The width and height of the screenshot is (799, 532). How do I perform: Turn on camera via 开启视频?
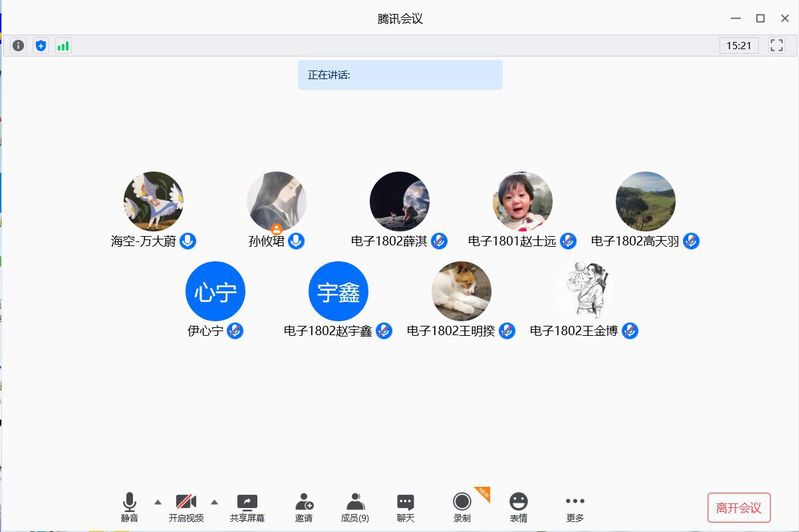186,507
